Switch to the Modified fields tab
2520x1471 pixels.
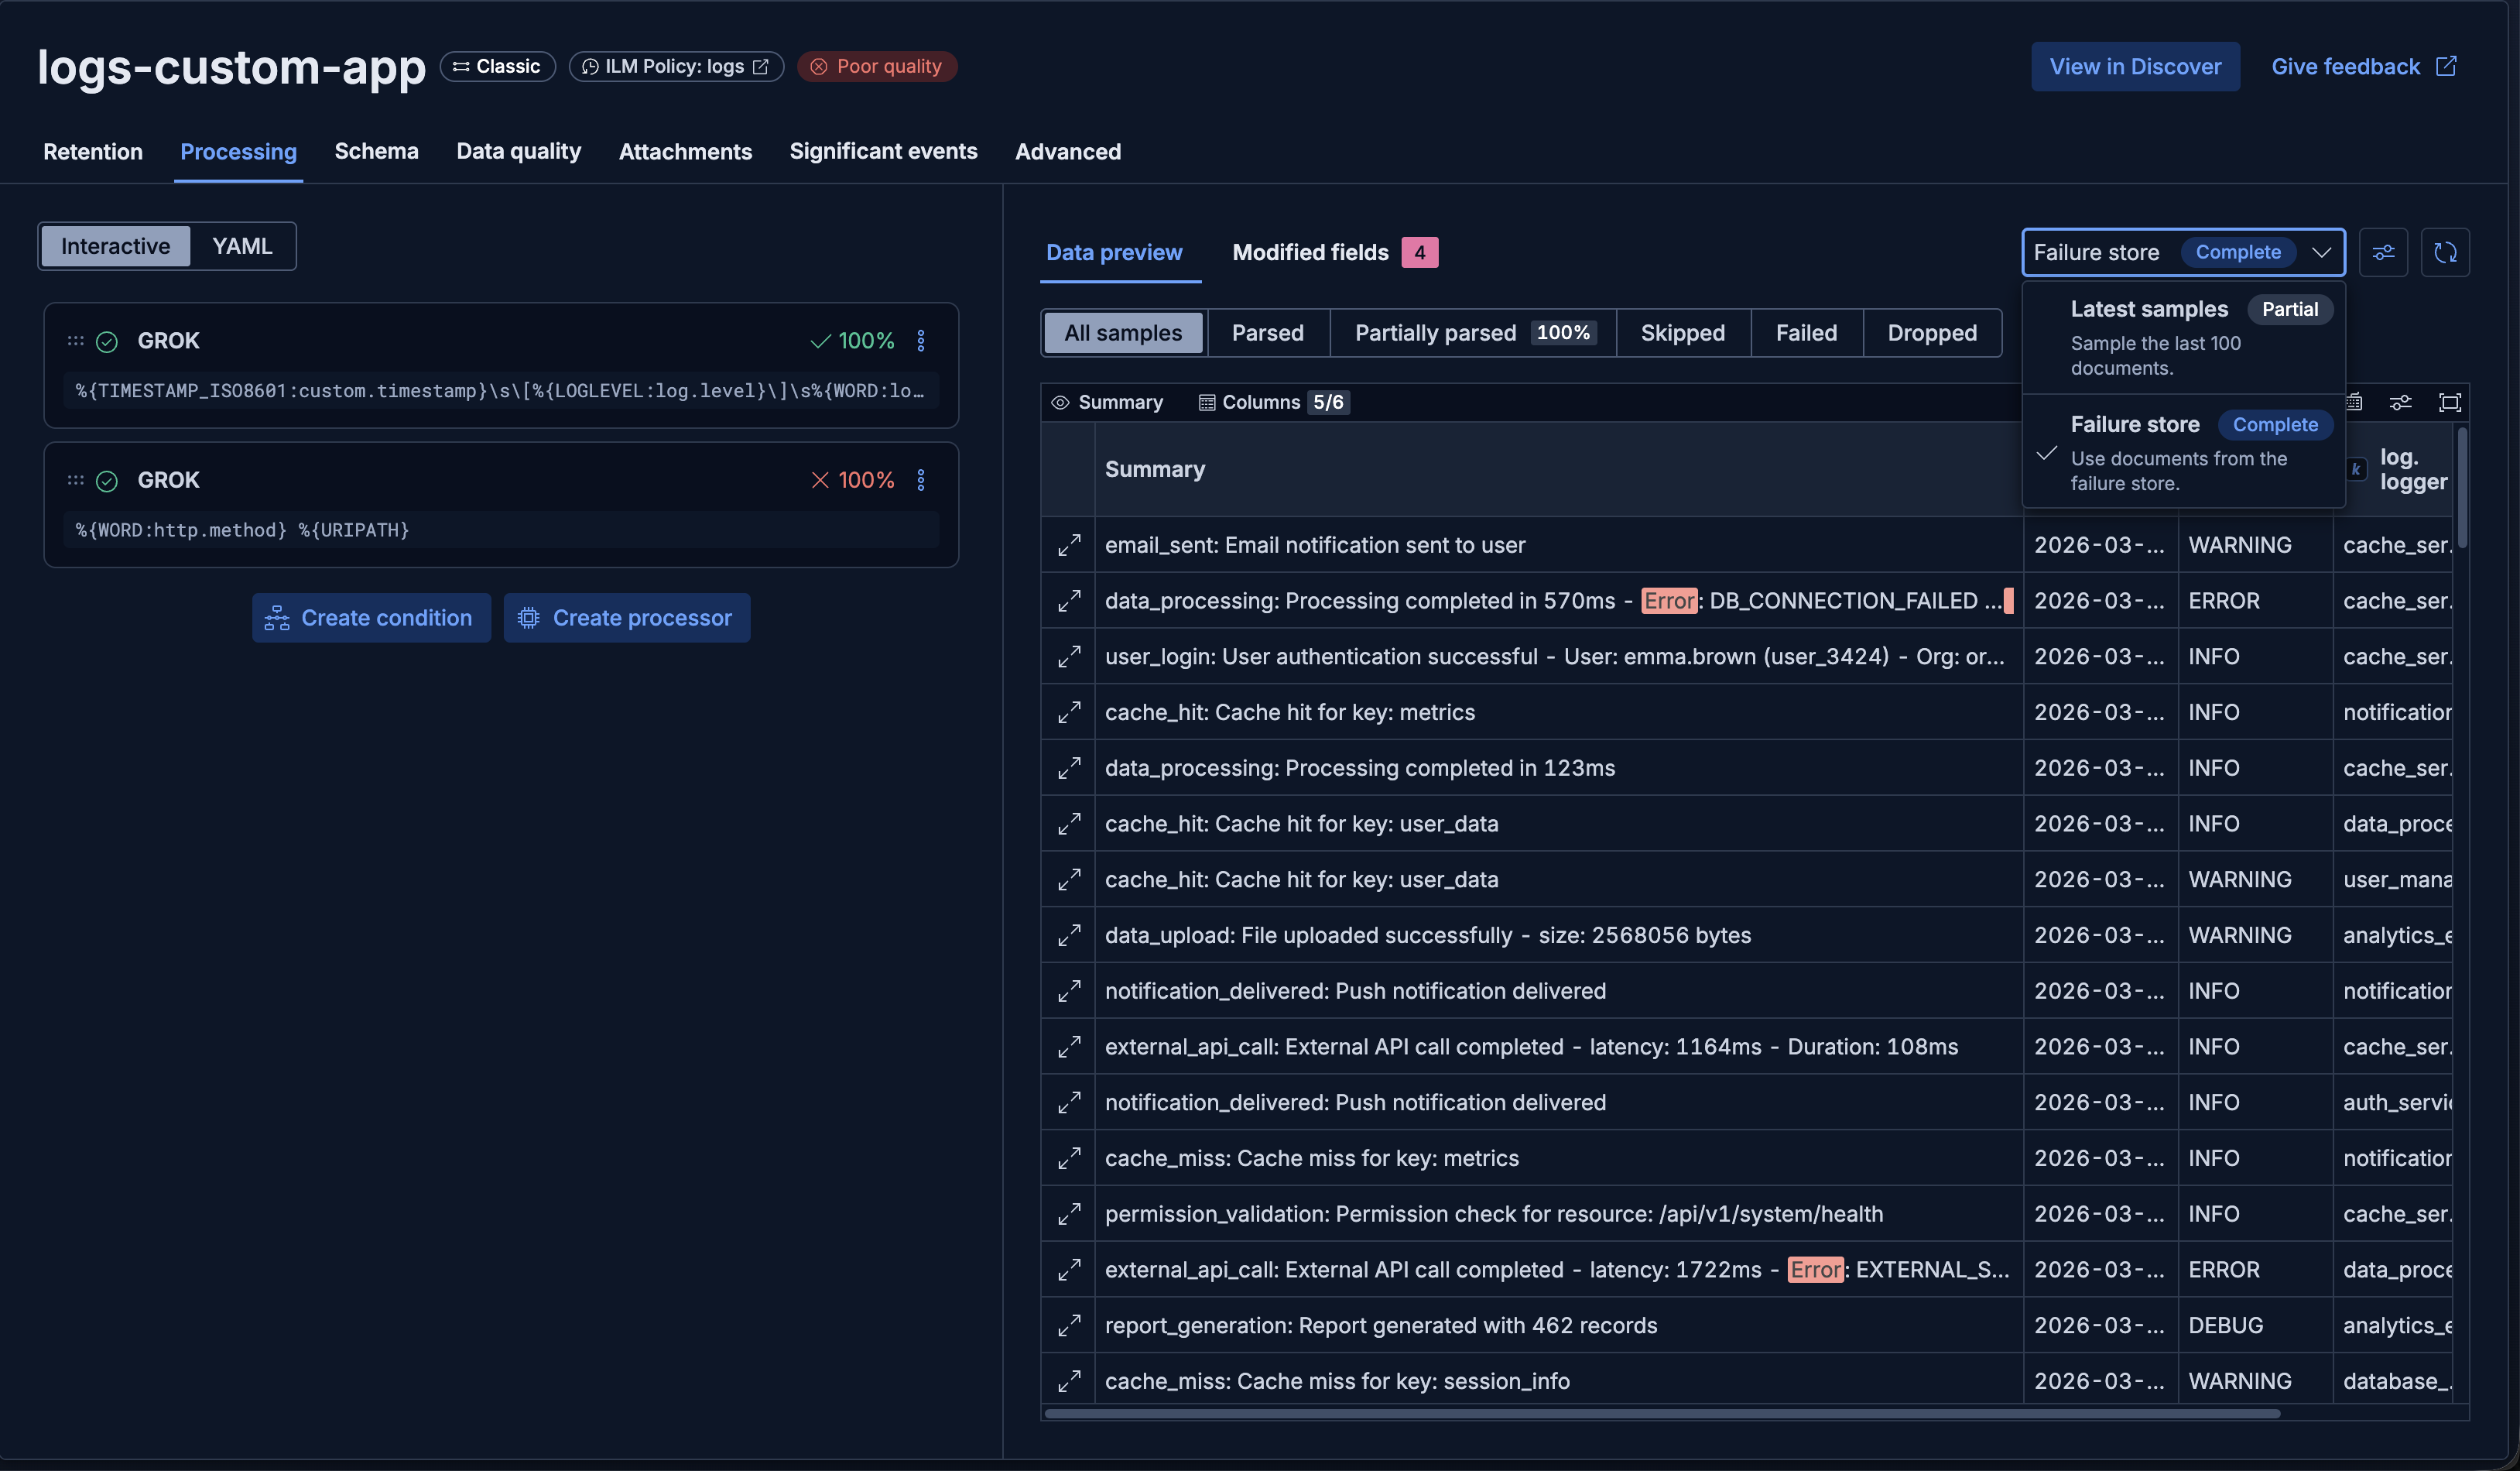tap(1334, 252)
